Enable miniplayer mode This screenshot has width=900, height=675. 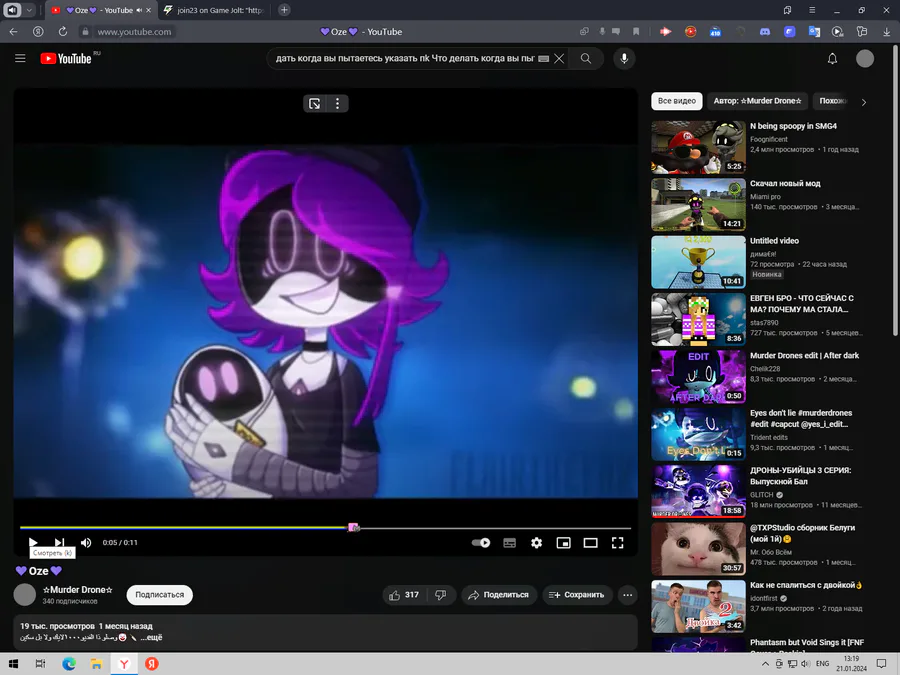564,542
